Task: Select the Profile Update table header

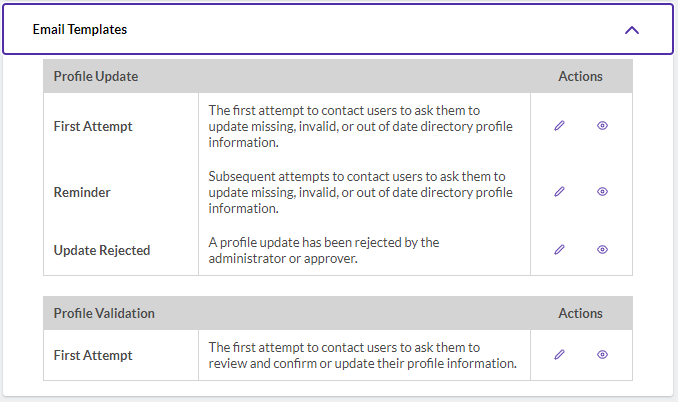Action: click(x=96, y=76)
